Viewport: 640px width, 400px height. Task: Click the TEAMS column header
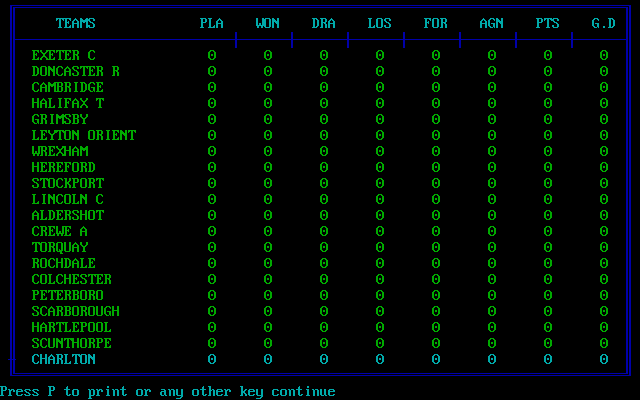(x=76, y=23)
